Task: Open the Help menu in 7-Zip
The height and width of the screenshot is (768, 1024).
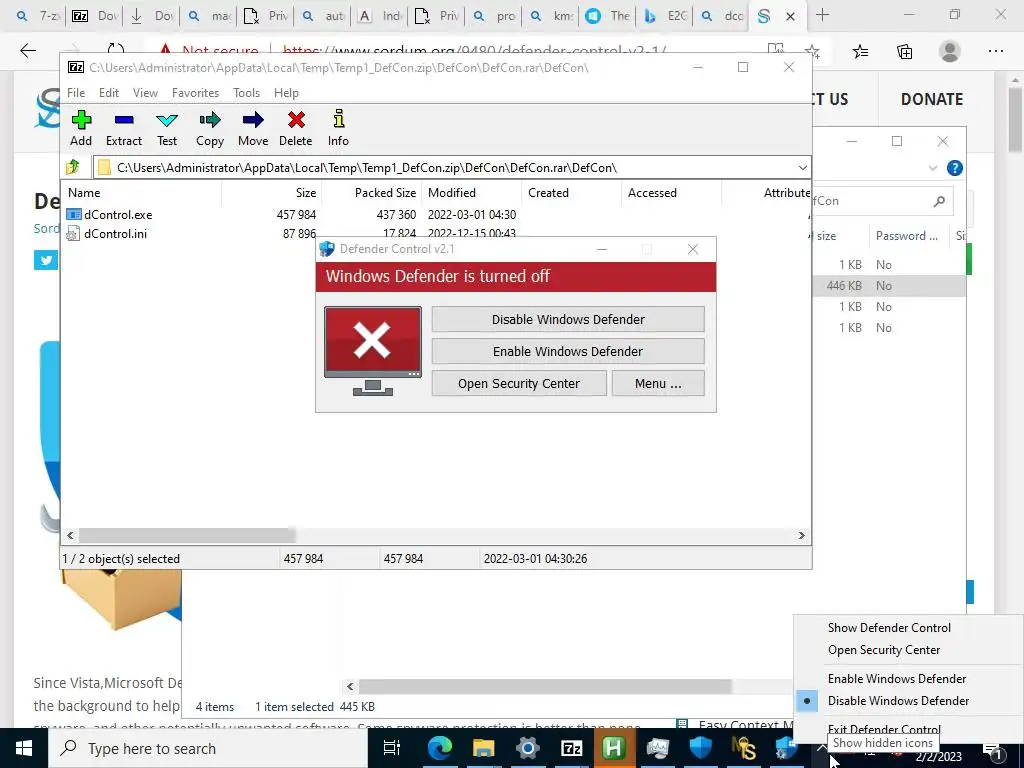Action: 286,93
